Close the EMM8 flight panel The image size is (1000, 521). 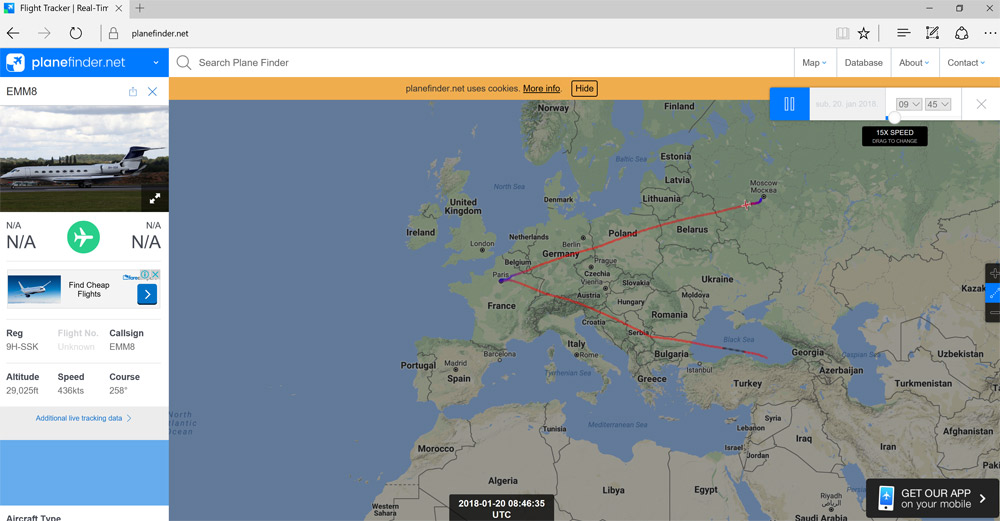(x=152, y=91)
